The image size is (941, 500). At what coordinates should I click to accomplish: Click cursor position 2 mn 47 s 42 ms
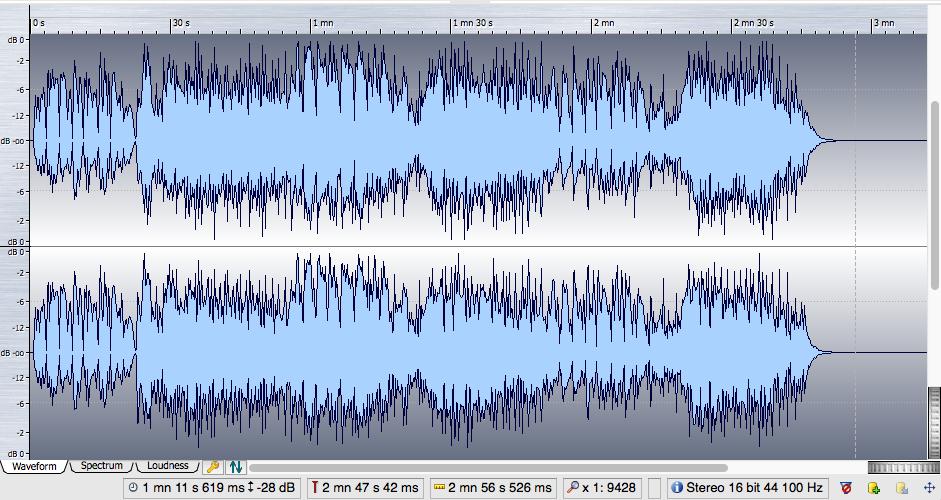coord(370,487)
